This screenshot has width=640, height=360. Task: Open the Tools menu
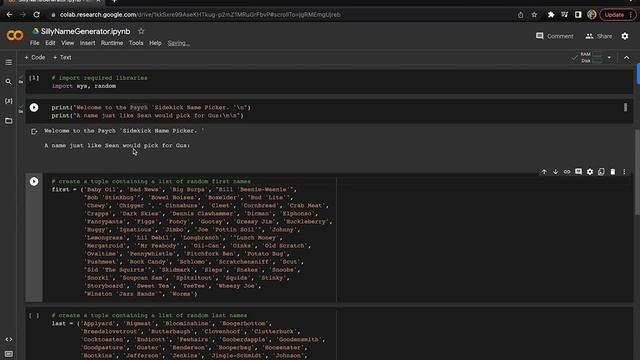click(136, 43)
